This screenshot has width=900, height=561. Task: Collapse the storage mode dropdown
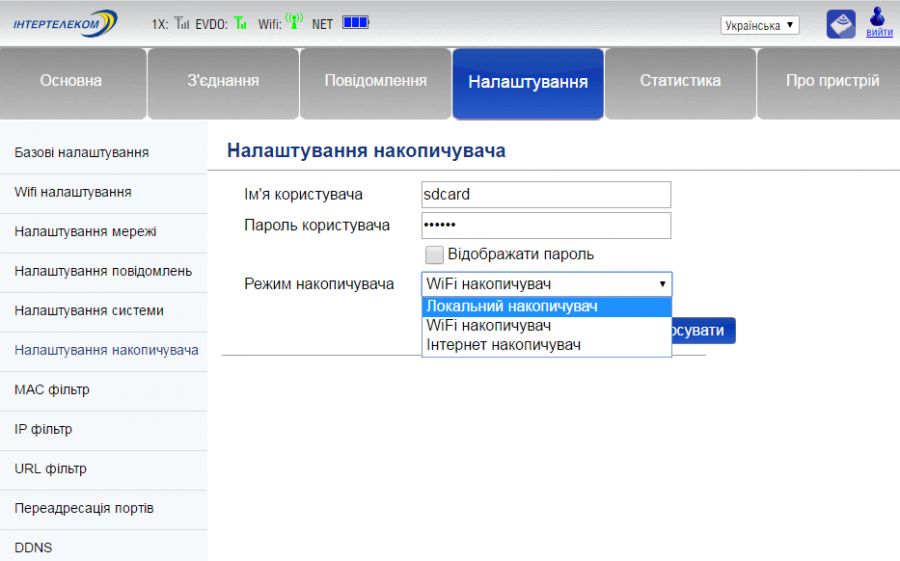point(546,284)
